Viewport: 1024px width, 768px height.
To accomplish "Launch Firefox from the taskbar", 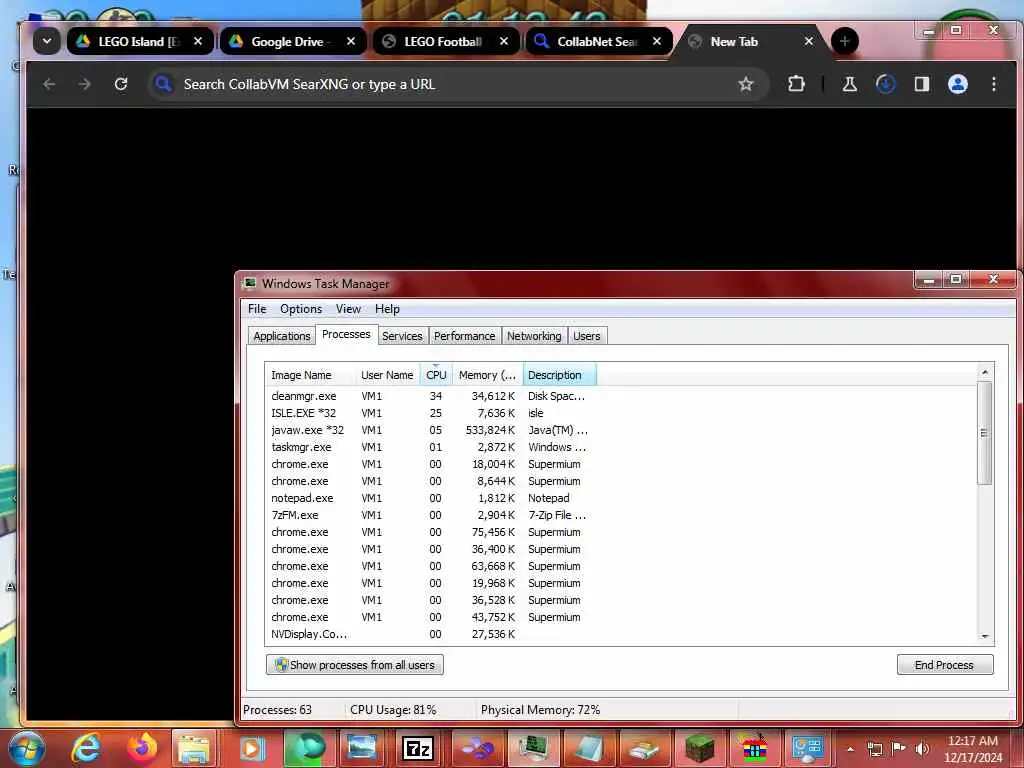I will pos(141,748).
